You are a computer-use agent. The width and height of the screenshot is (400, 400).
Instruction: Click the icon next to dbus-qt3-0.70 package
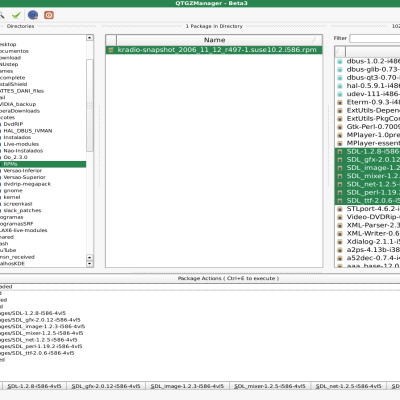coord(340,78)
